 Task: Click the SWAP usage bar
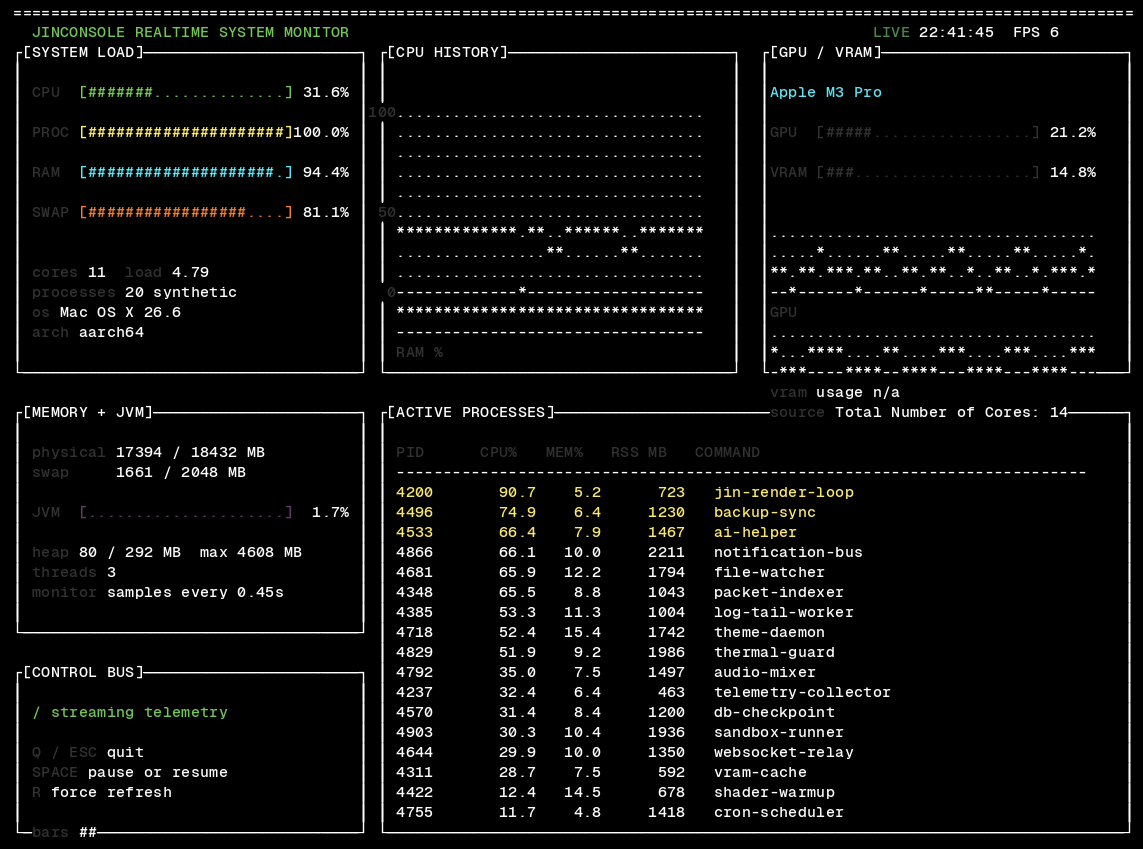coord(186,213)
